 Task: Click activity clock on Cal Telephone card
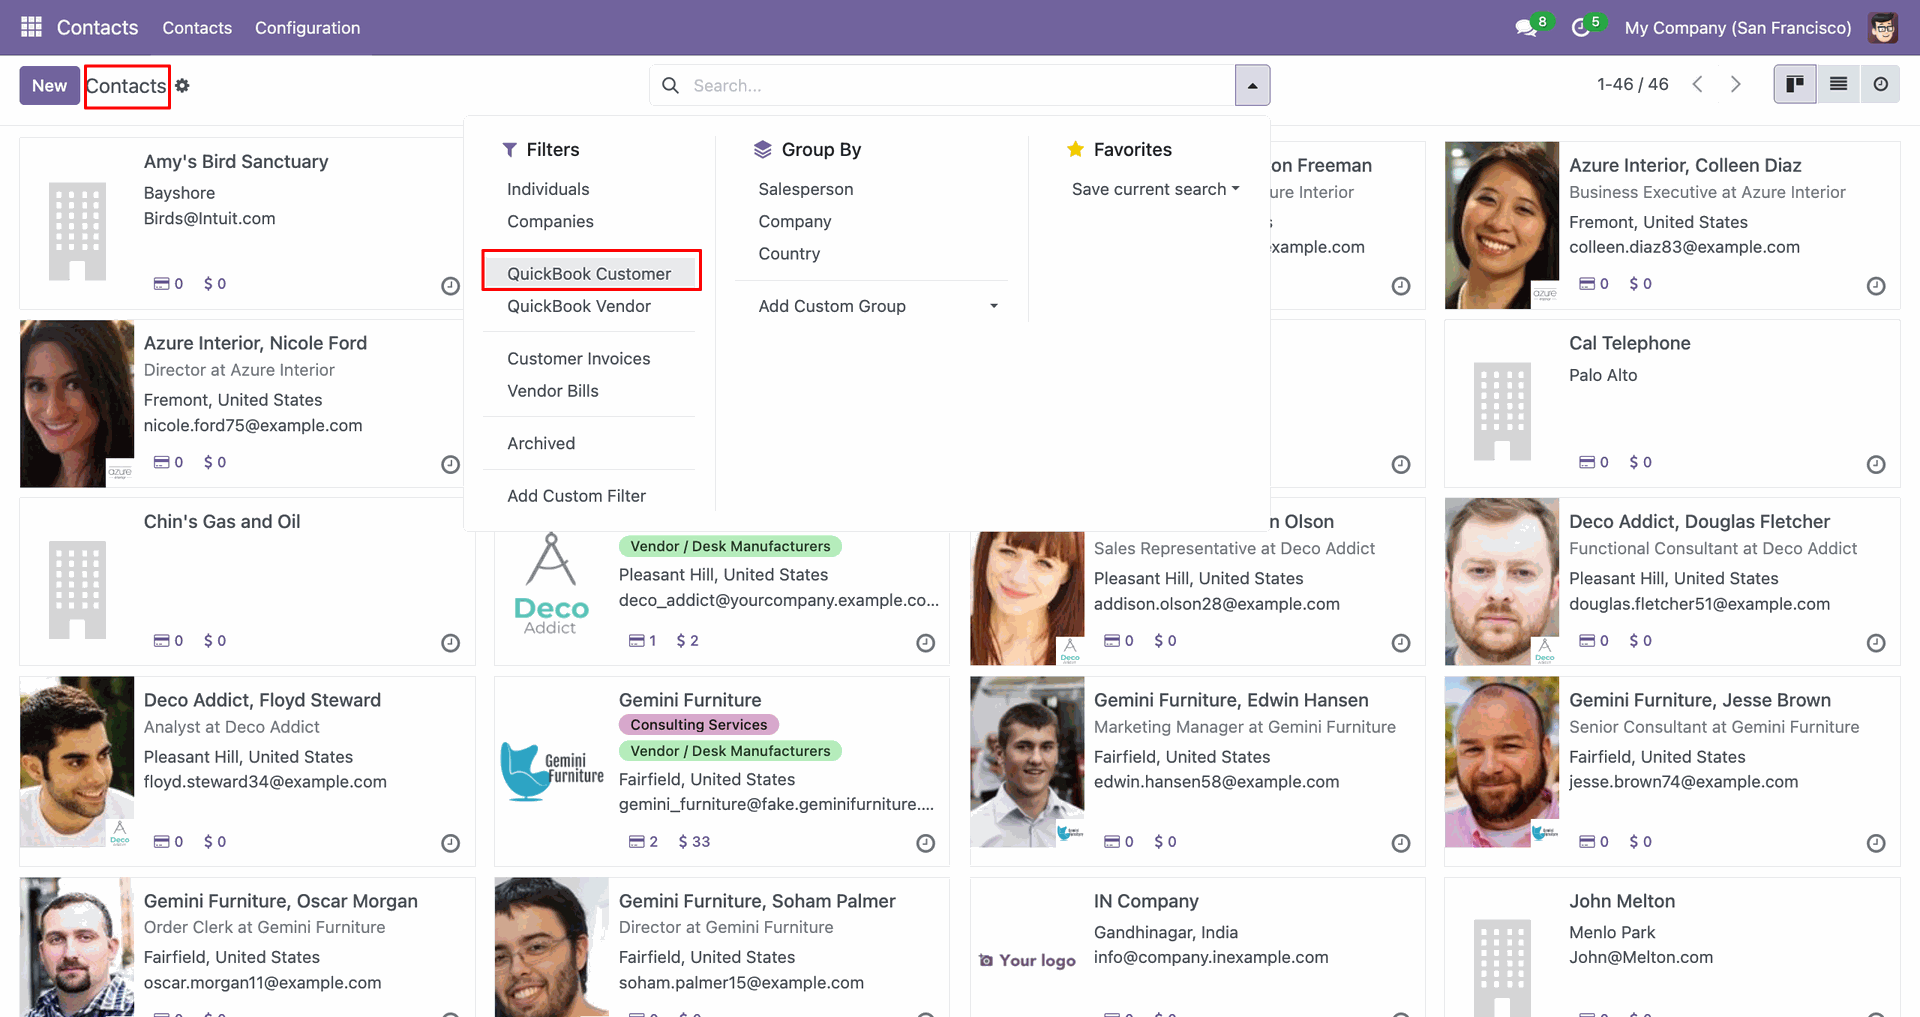1876,464
